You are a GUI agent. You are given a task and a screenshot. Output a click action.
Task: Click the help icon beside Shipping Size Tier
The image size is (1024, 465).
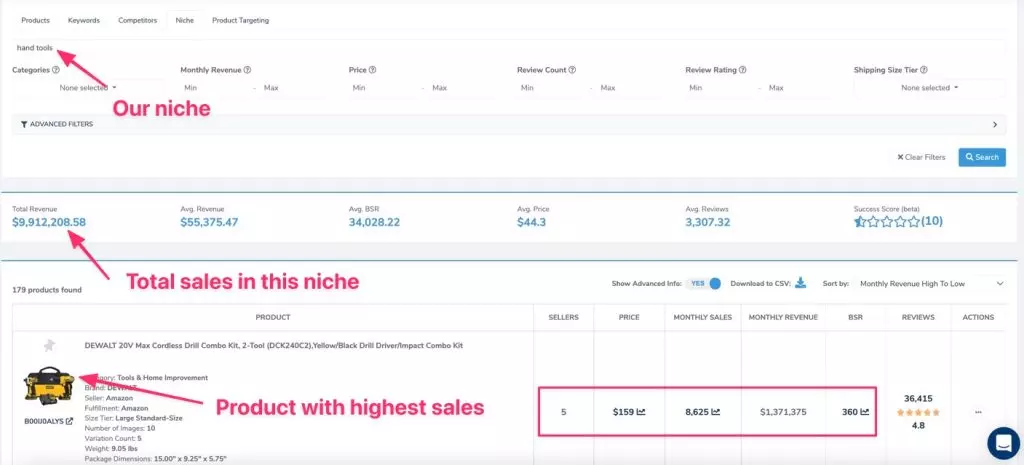[x=923, y=70]
